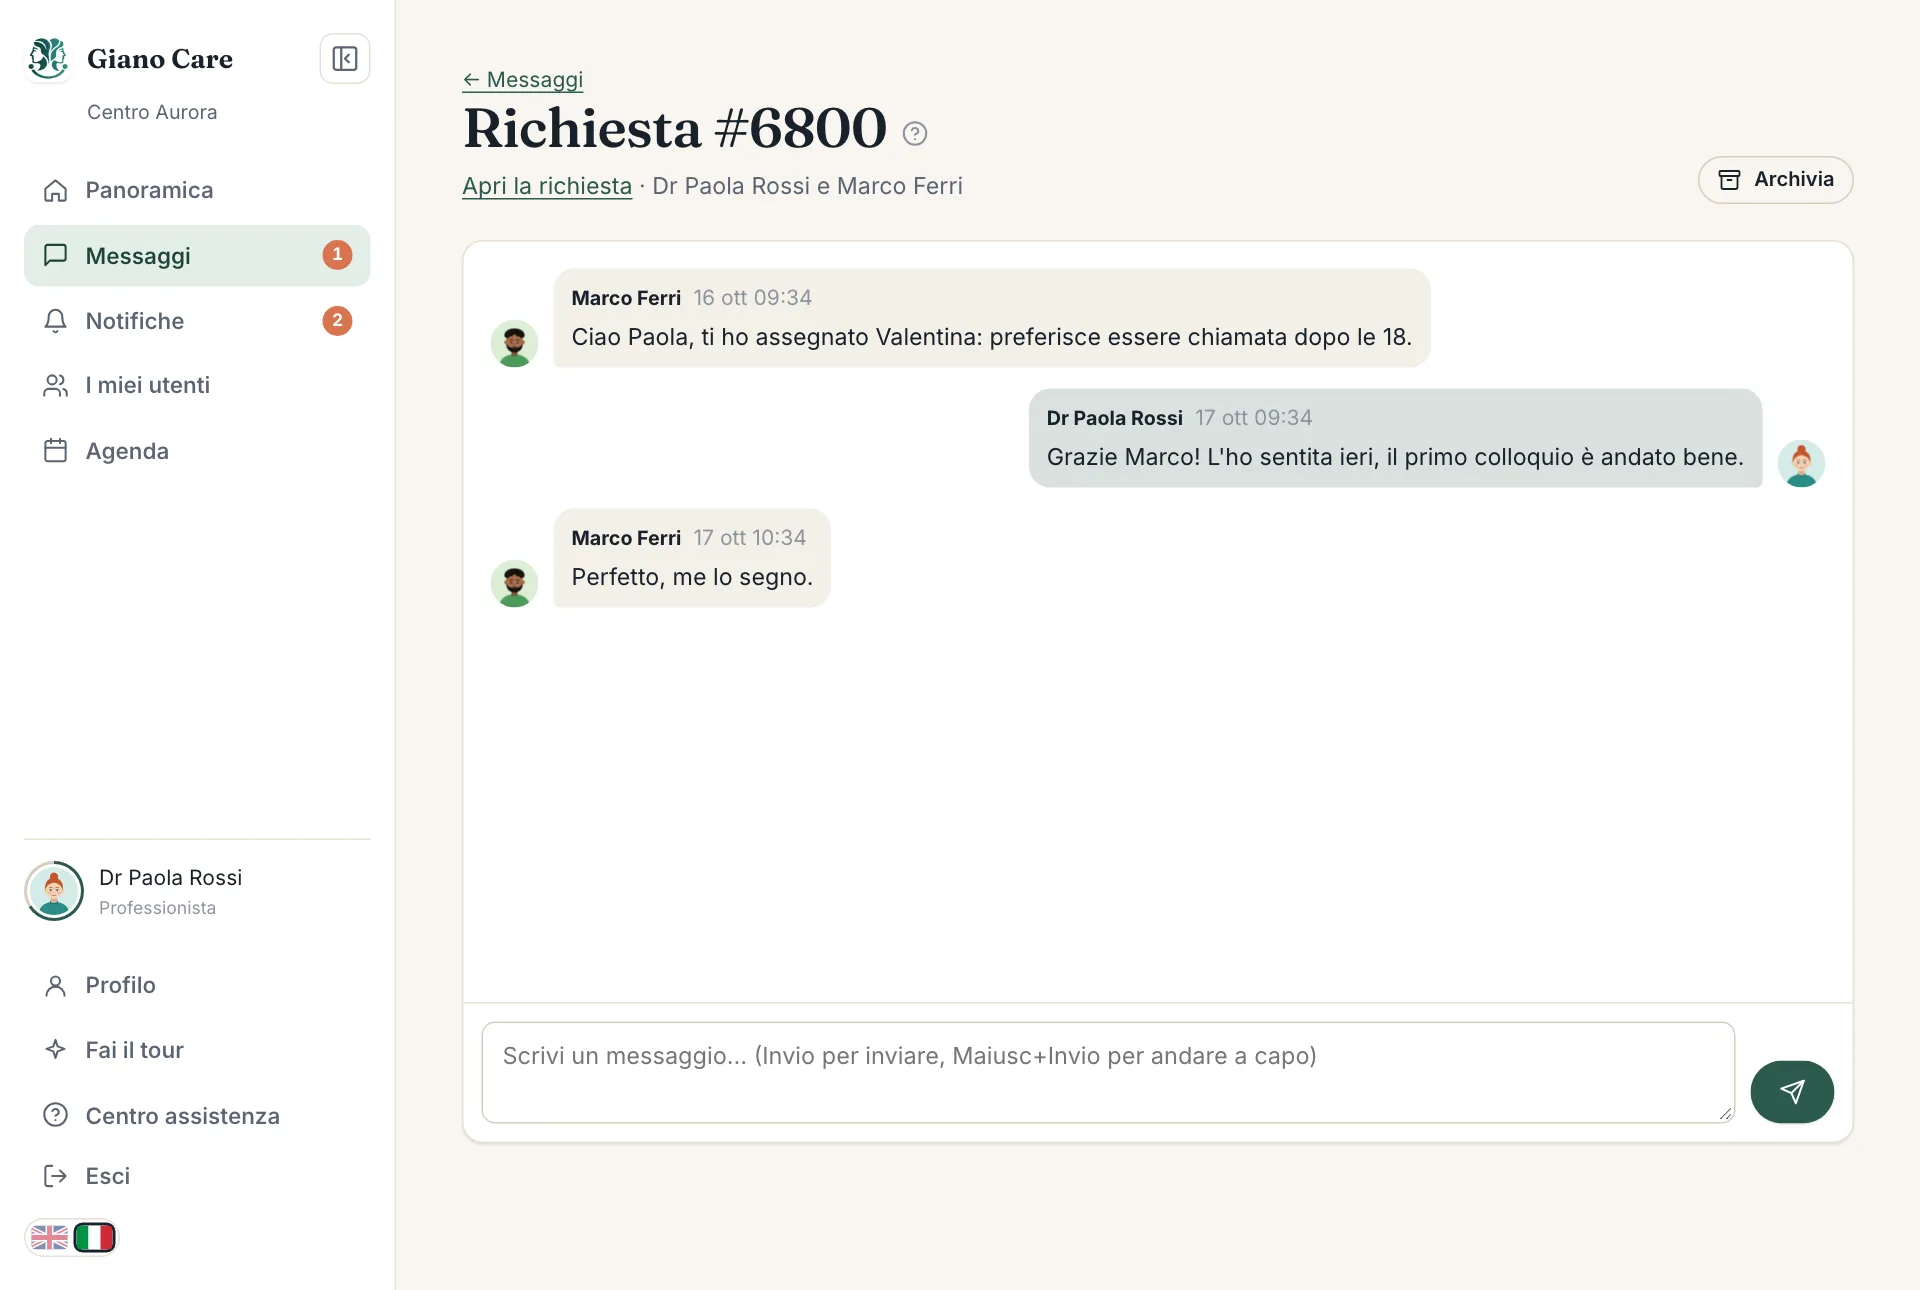Focus the Scrivi un messaggio text field

point(1108,1072)
